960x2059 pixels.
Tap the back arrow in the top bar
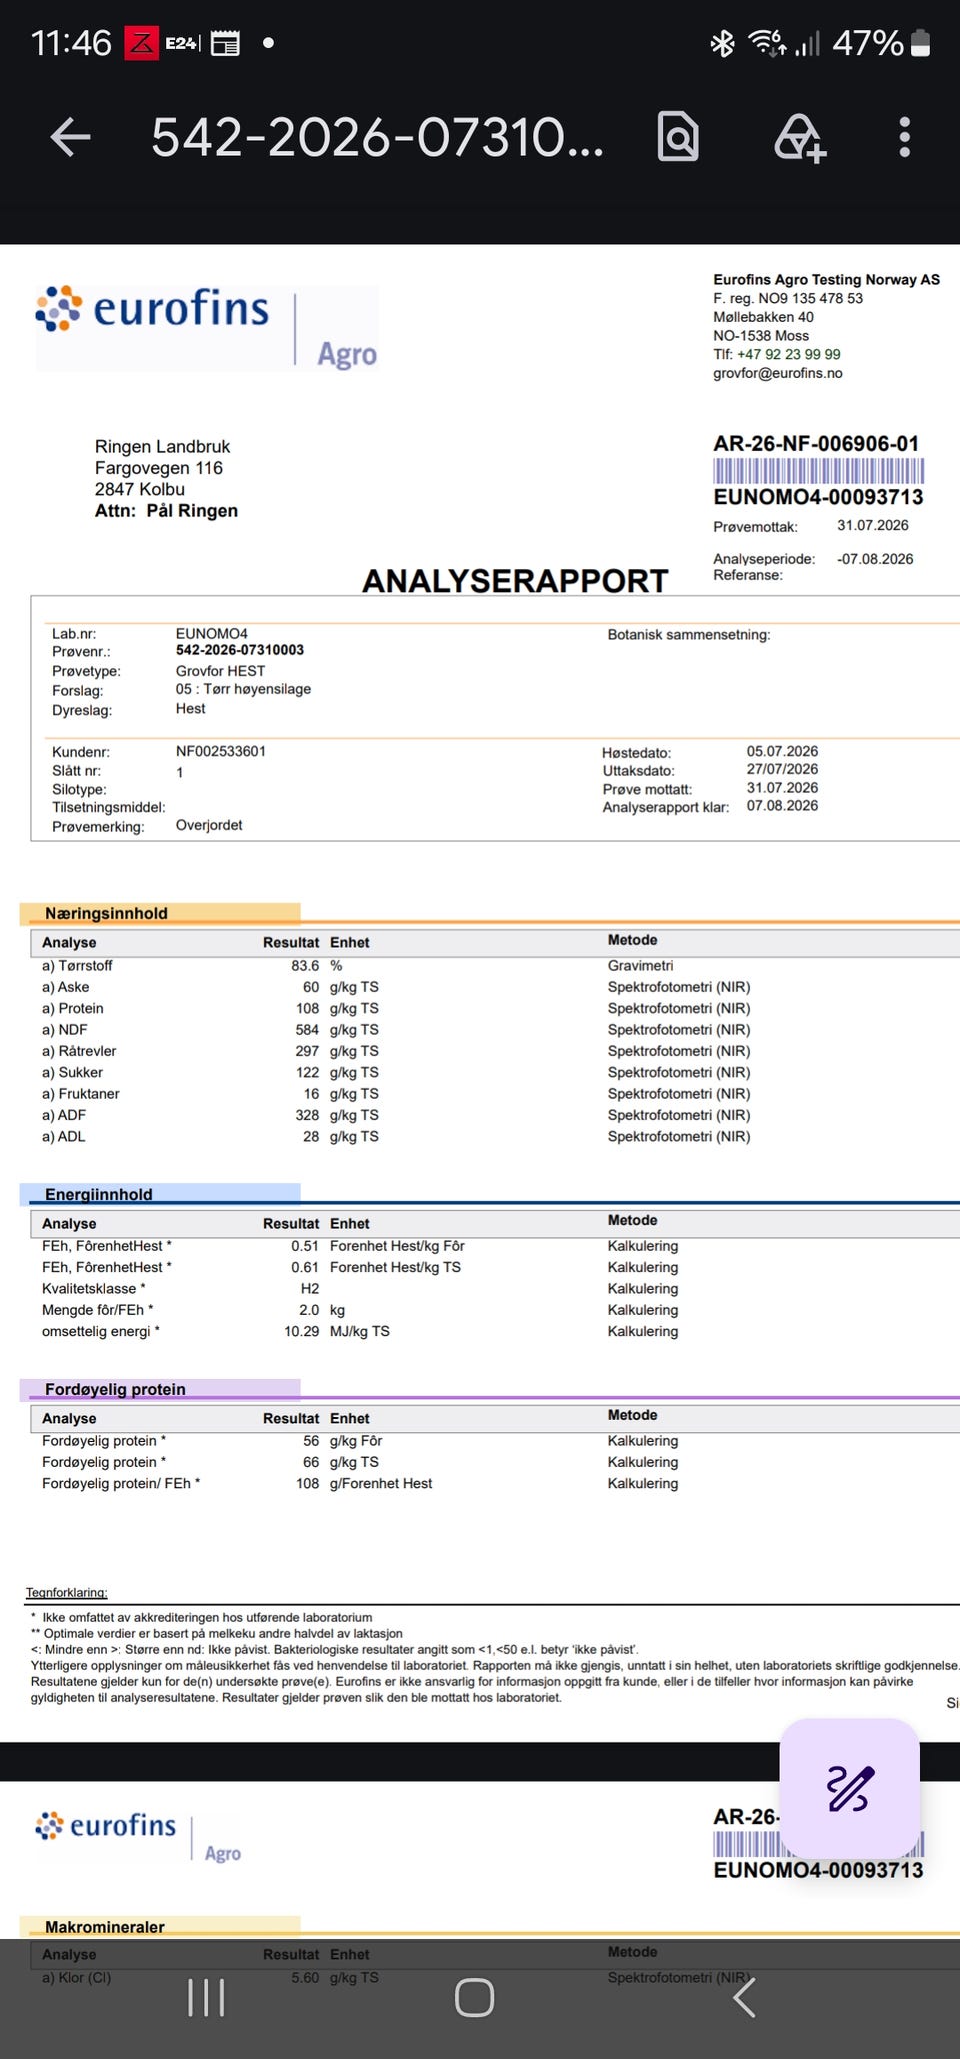tap(71, 137)
